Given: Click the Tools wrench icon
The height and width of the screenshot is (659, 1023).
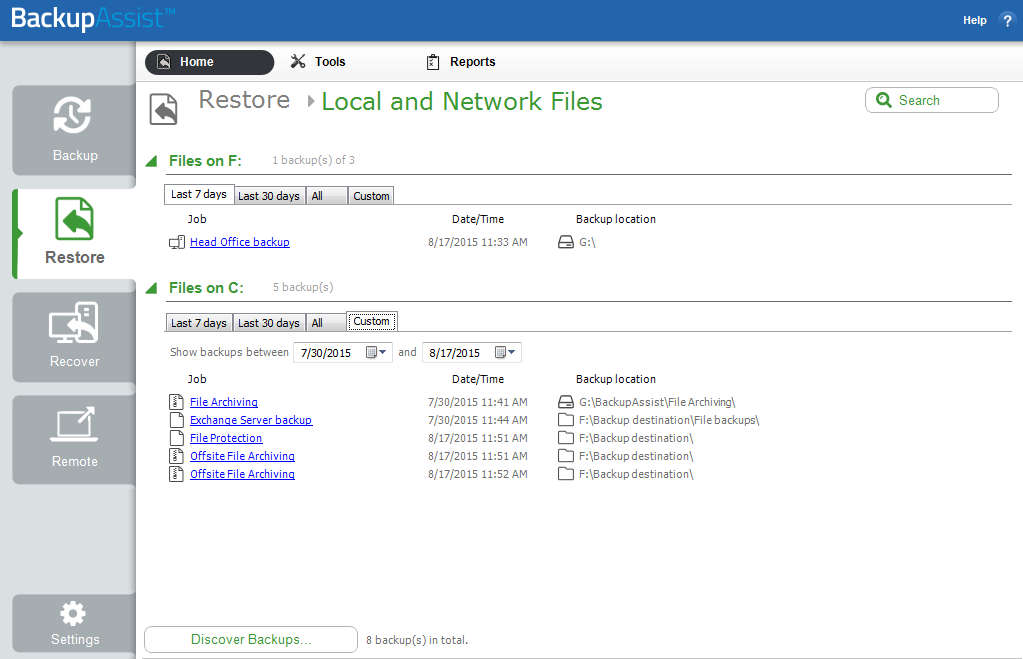Looking at the screenshot, I should tap(298, 61).
